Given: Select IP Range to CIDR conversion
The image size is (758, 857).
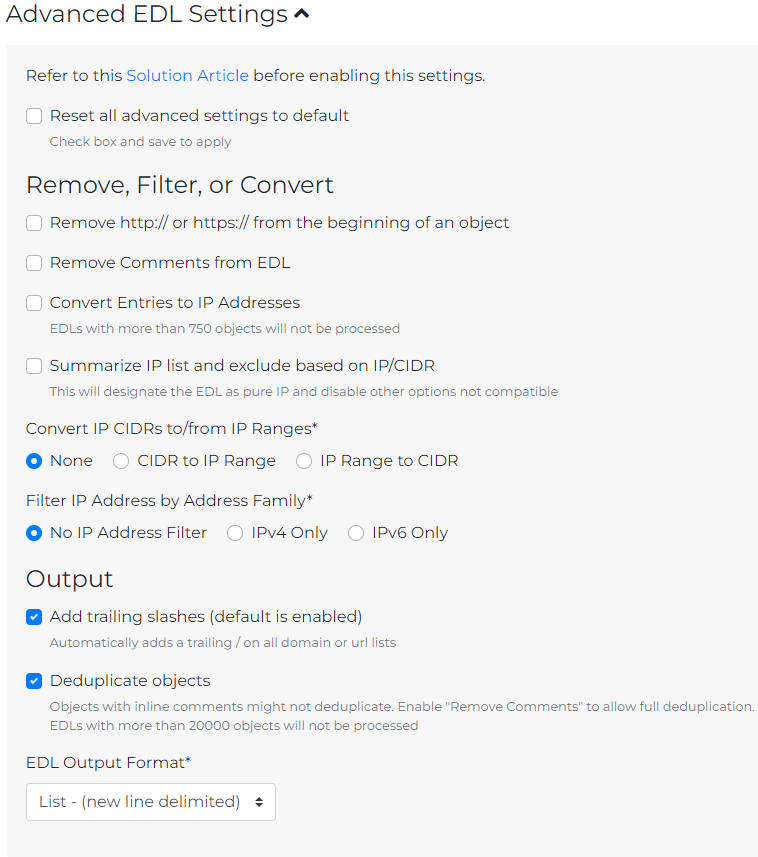Looking at the screenshot, I should pos(303,460).
